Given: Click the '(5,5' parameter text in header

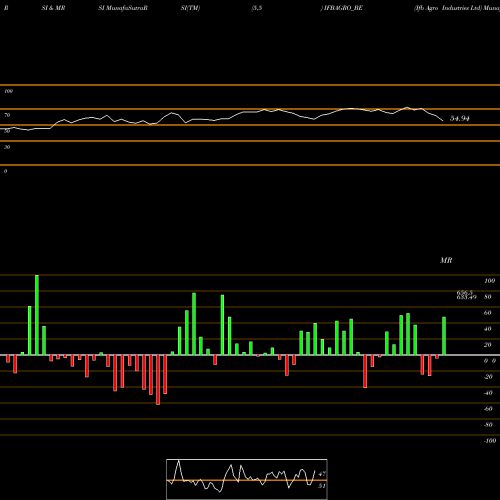Looking at the screenshot, I should tap(257, 8).
